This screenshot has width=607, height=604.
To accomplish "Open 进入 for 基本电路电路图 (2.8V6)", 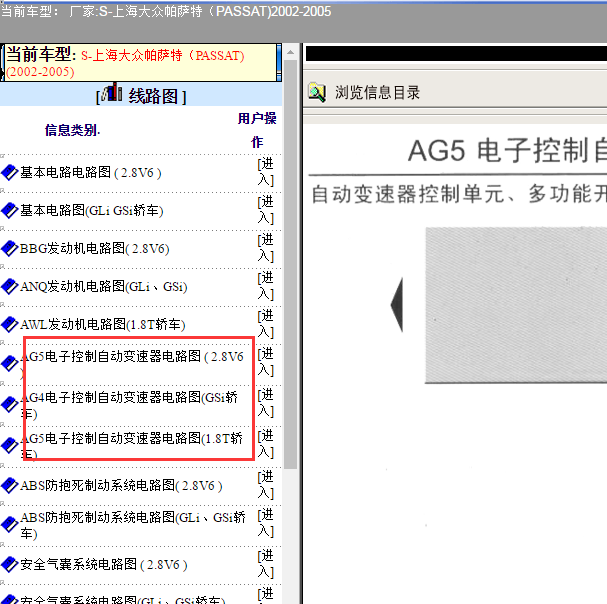I will [266, 172].
